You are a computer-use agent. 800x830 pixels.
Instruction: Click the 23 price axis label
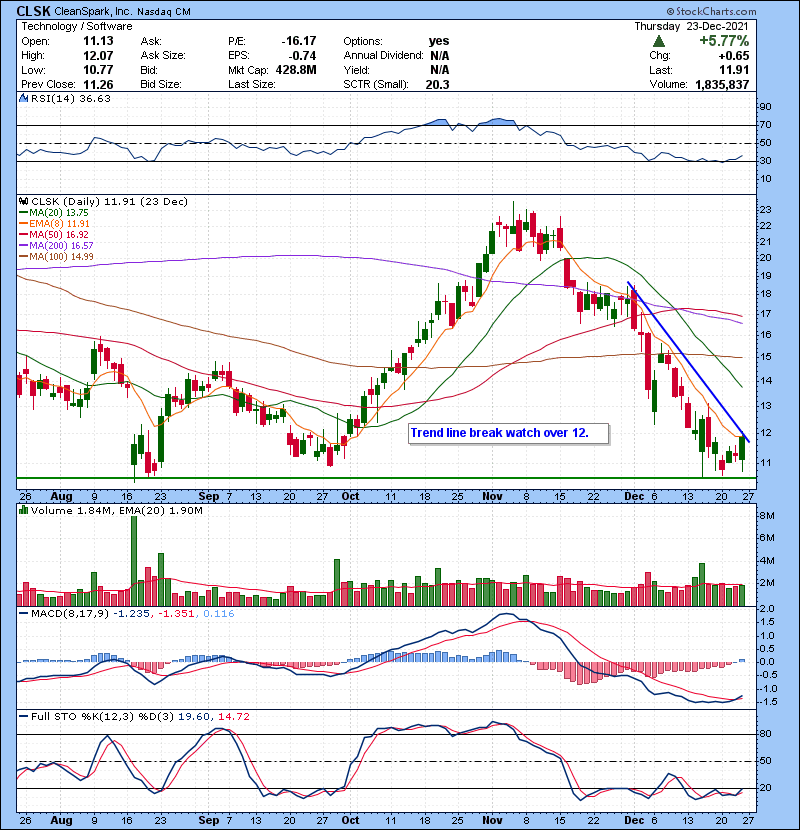coord(766,210)
